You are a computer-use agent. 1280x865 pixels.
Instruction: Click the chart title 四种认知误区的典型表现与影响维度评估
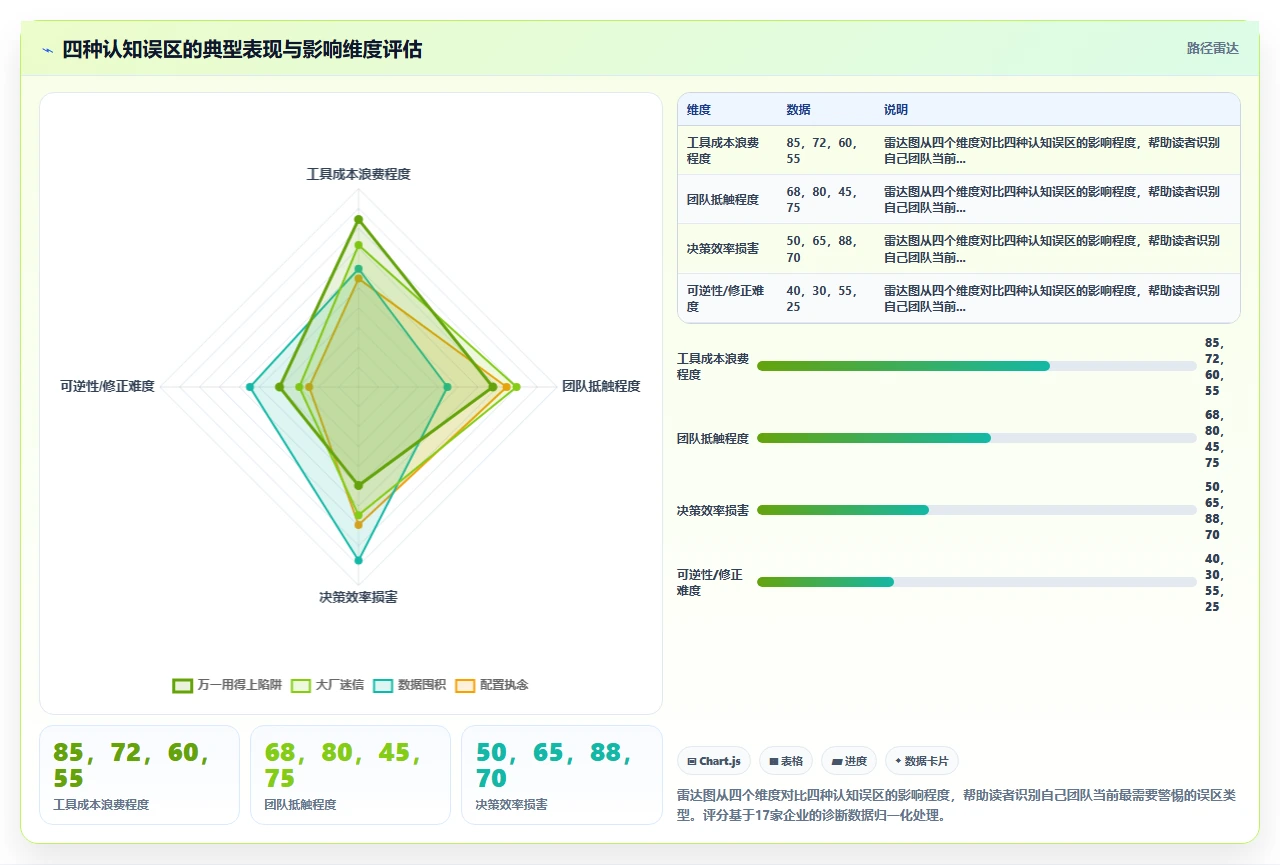[x=242, y=49]
